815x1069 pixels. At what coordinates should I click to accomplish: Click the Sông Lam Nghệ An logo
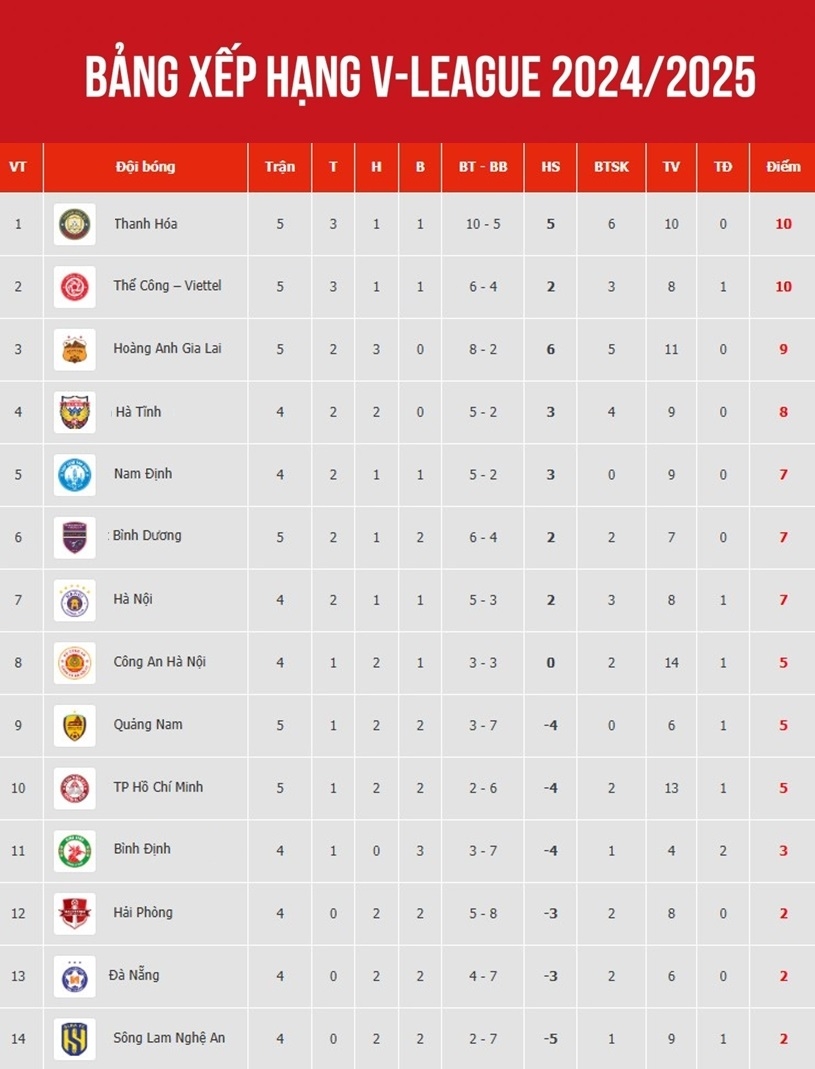click(74, 1040)
